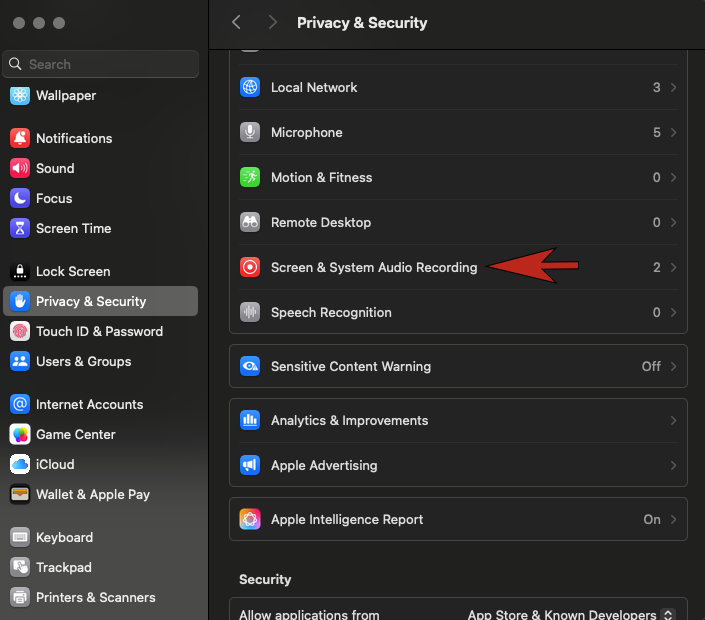The width and height of the screenshot is (705, 620).
Task: Click the Screen & System Audio Recording icon
Action: point(250,267)
